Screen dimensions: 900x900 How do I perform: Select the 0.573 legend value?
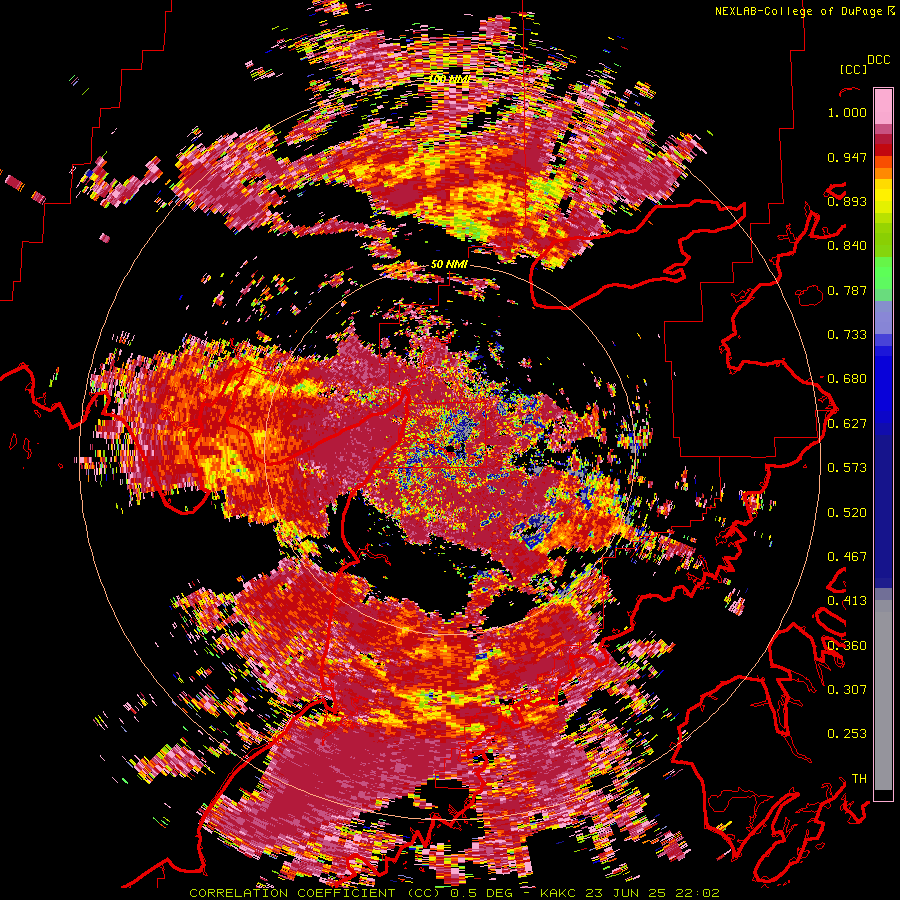[847, 468]
